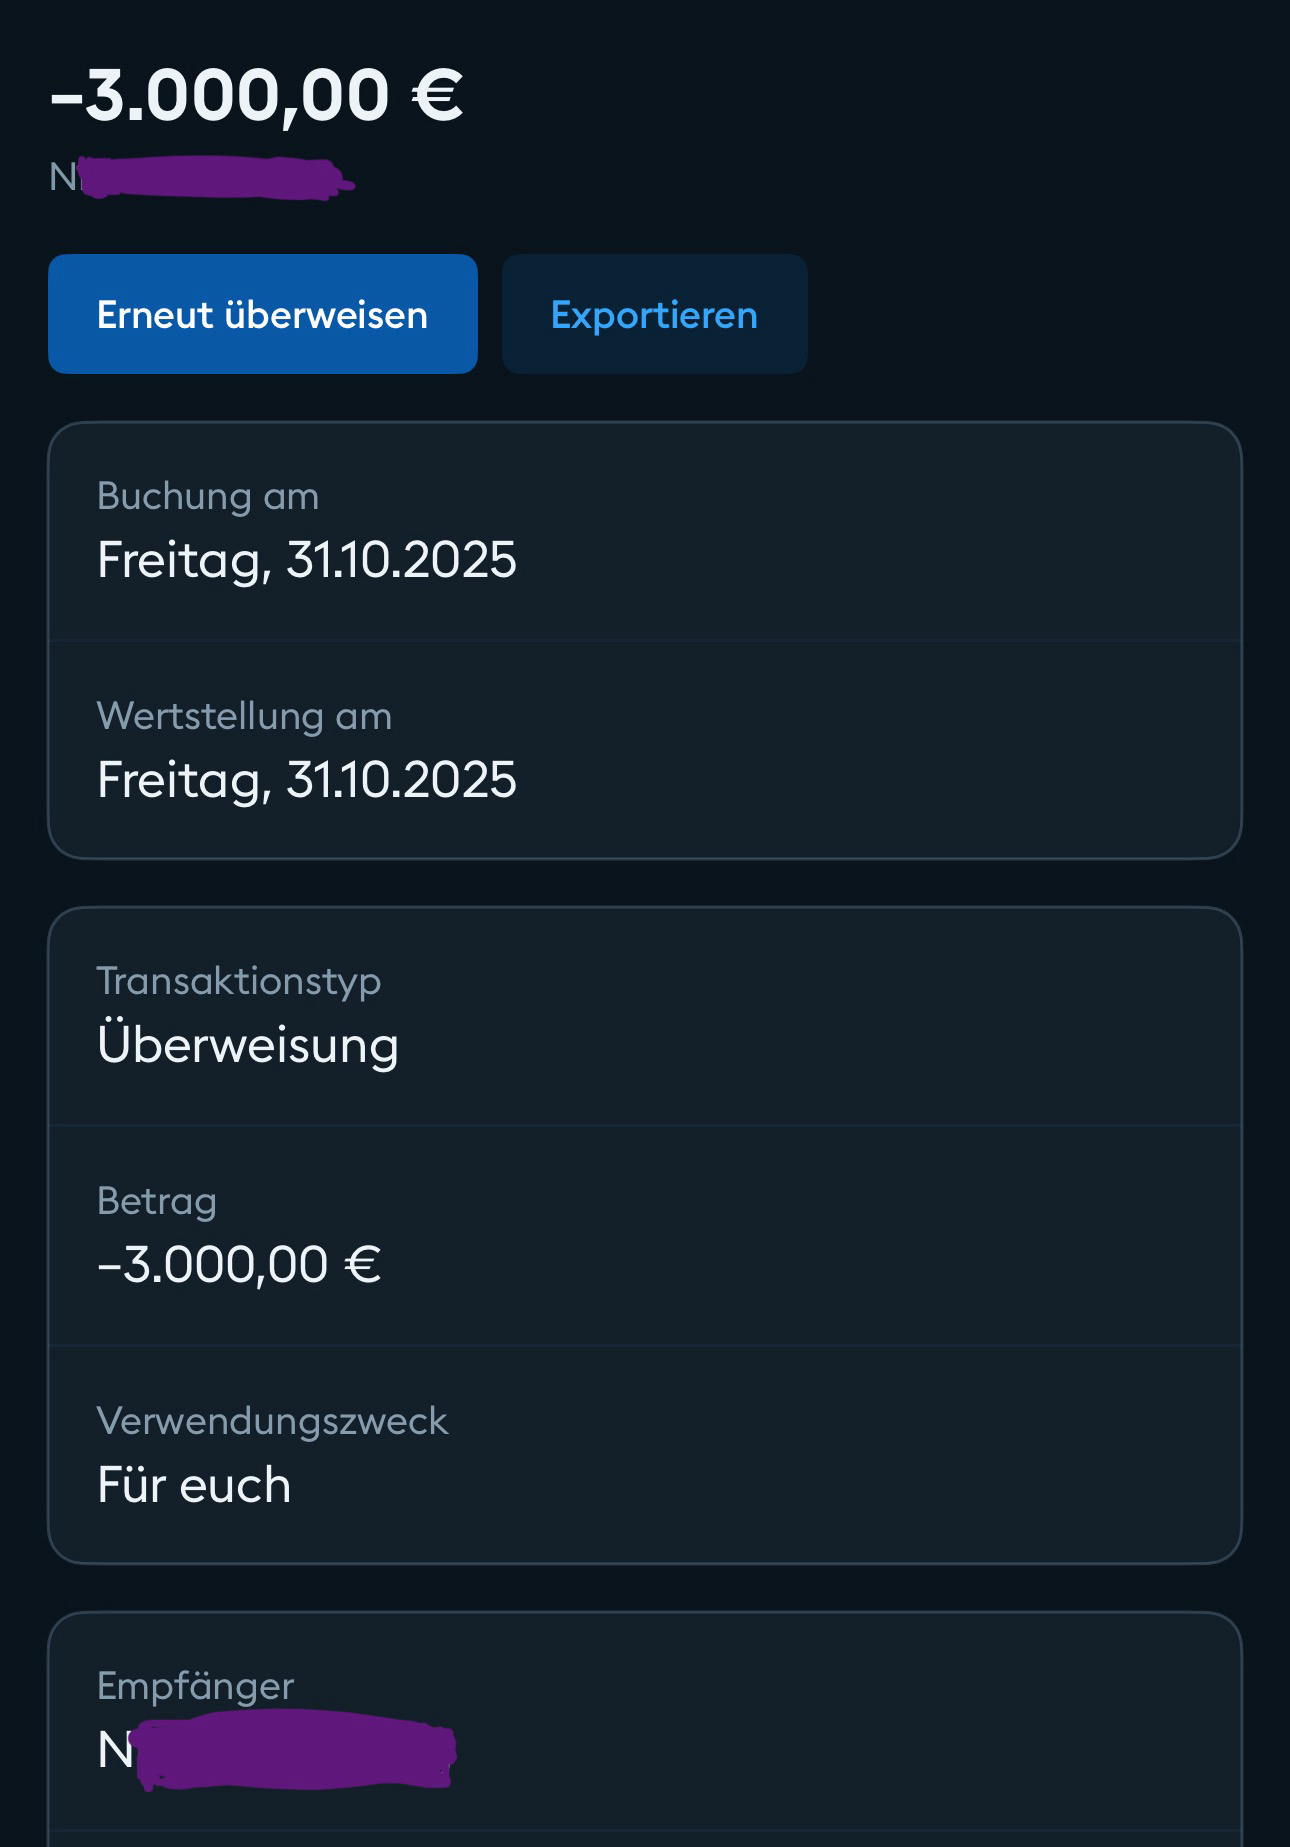Select the redacted recipient name under Empfänger
This screenshot has height=1847, width=1290.
(277, 1750)
